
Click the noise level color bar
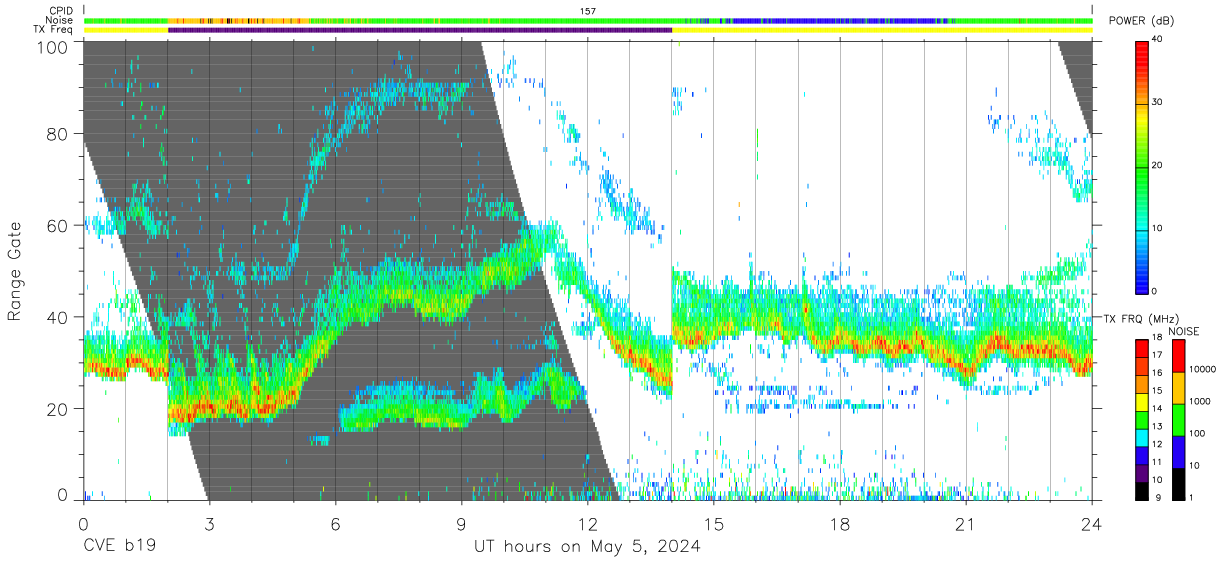pos(1179,419)
